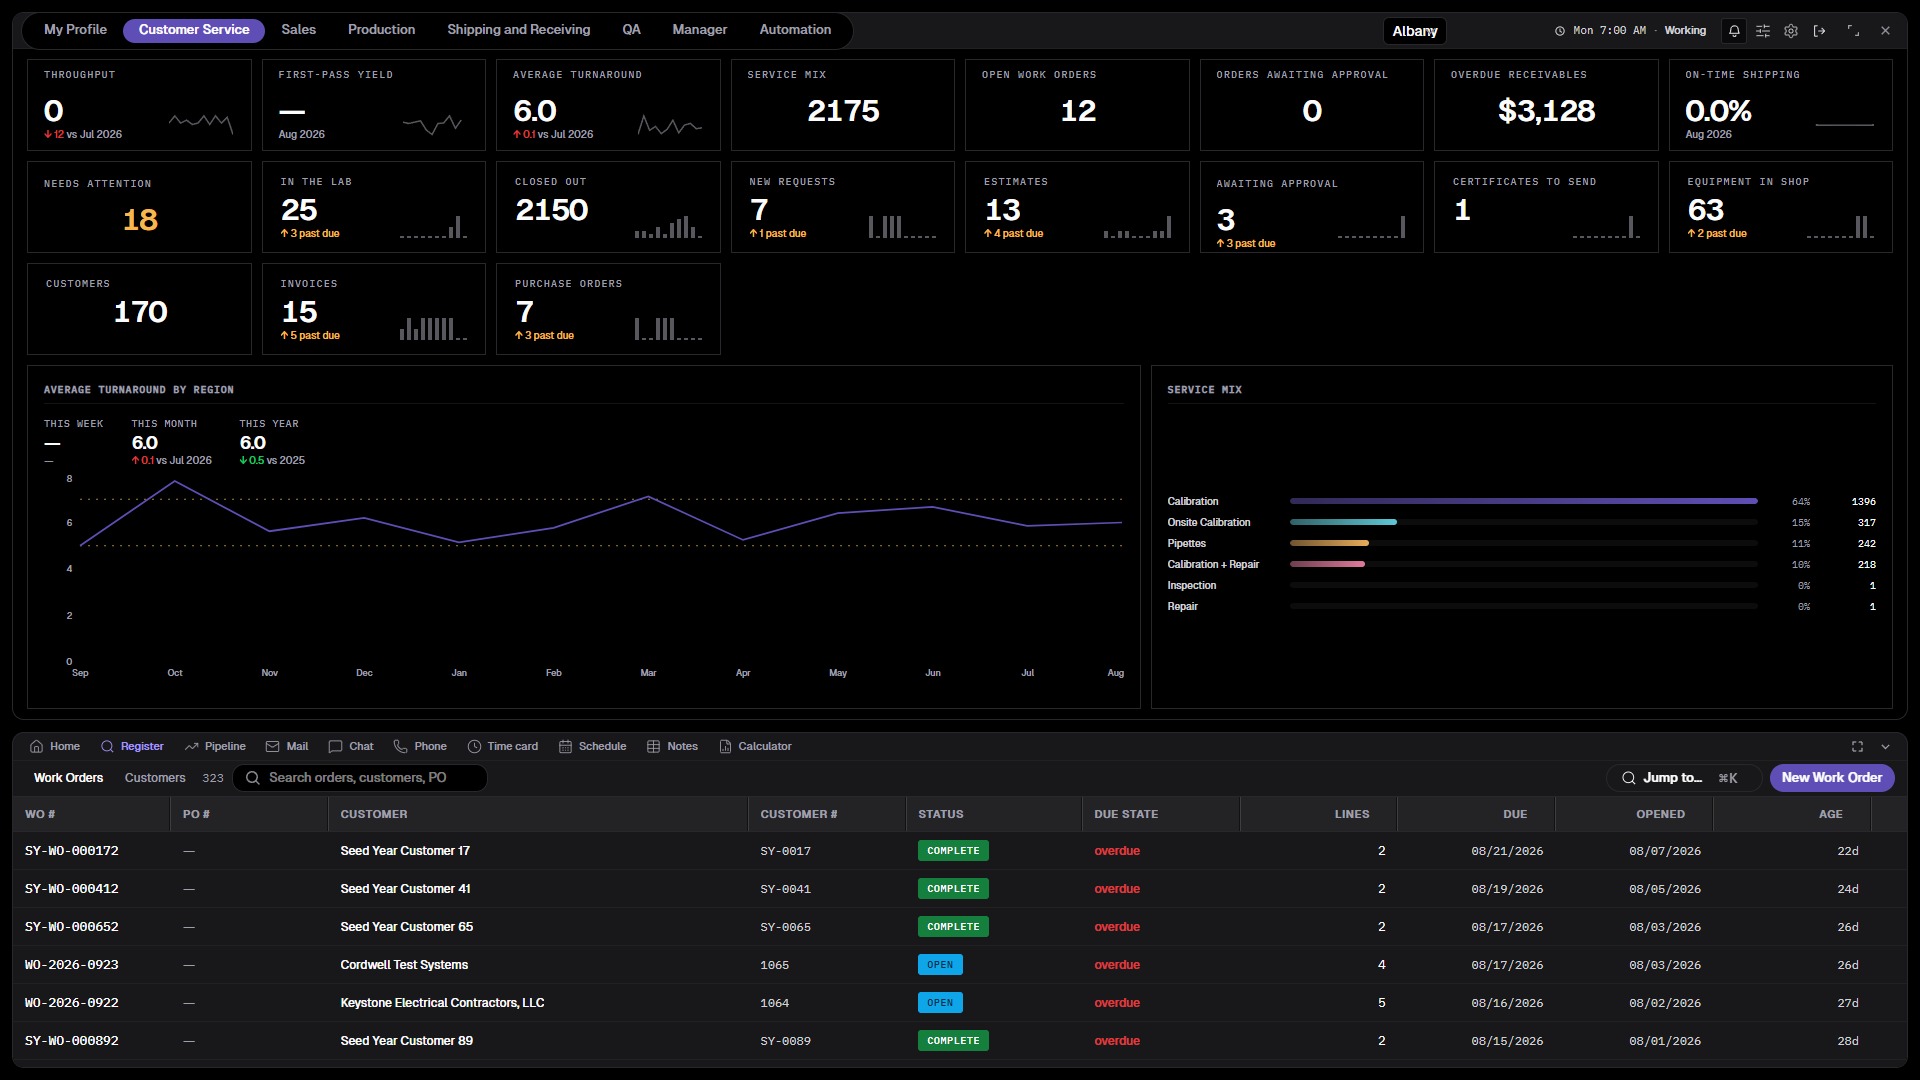Image resolution: width=1920 pixels, height=1080 pixels.
Task: Open the Closed Out card
Action: pyautogui.click(x=608, y=207)
